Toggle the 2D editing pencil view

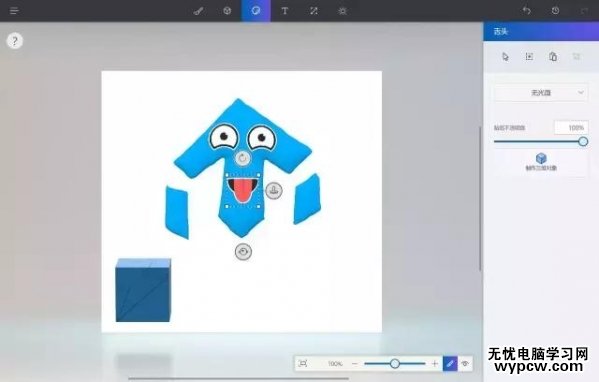pos(450,364)
